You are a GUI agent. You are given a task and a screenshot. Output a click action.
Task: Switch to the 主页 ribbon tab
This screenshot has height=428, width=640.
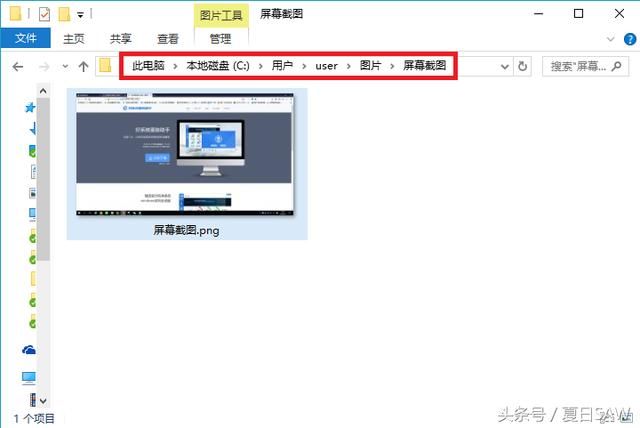[74, 39]
